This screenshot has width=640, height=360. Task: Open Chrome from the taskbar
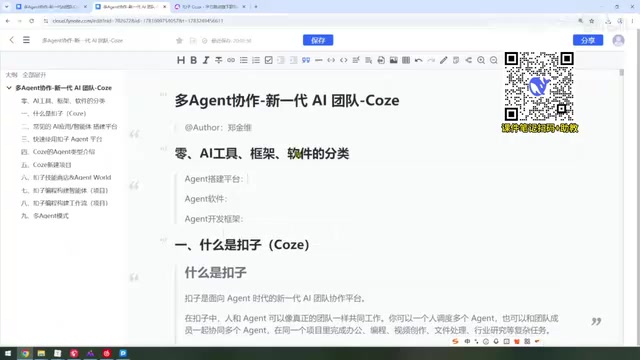point(25,353)
